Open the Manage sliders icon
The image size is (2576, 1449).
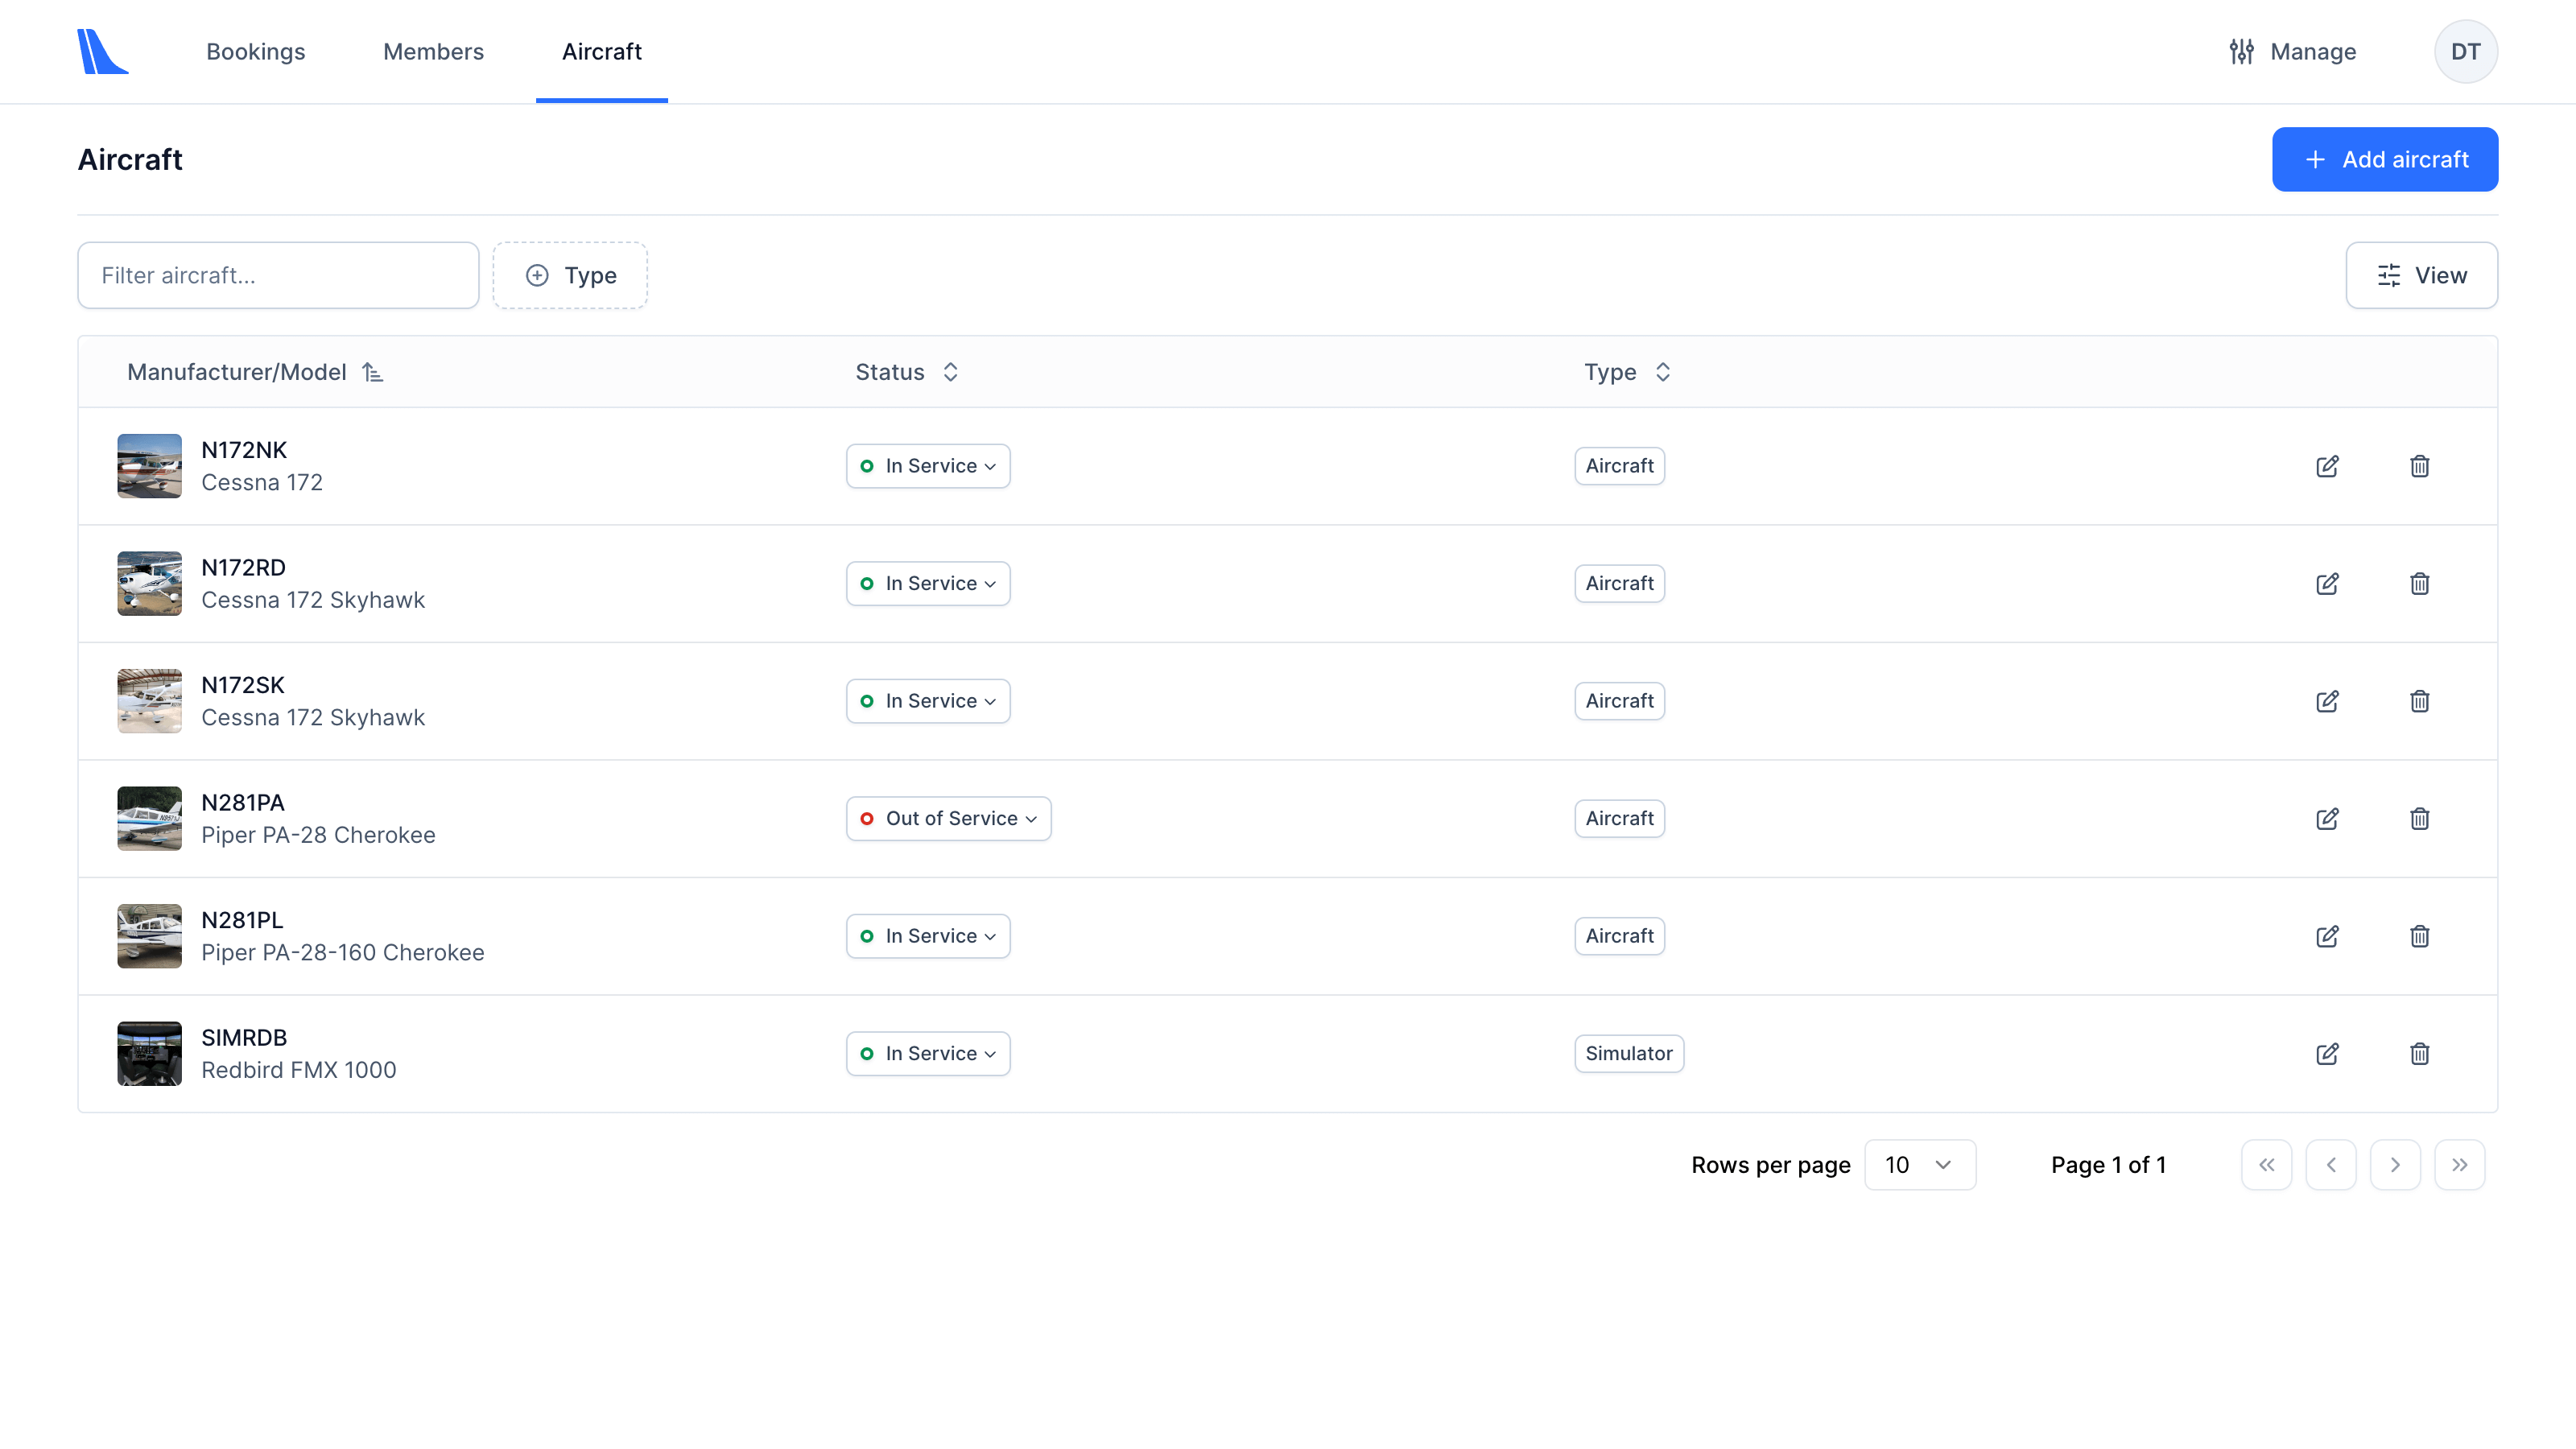coord(2242,51)
